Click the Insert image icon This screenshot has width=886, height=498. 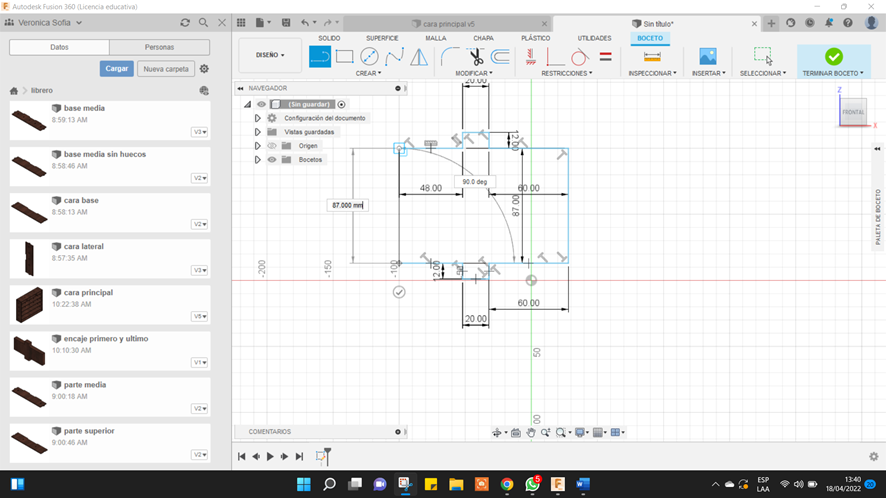pos(708,57)
